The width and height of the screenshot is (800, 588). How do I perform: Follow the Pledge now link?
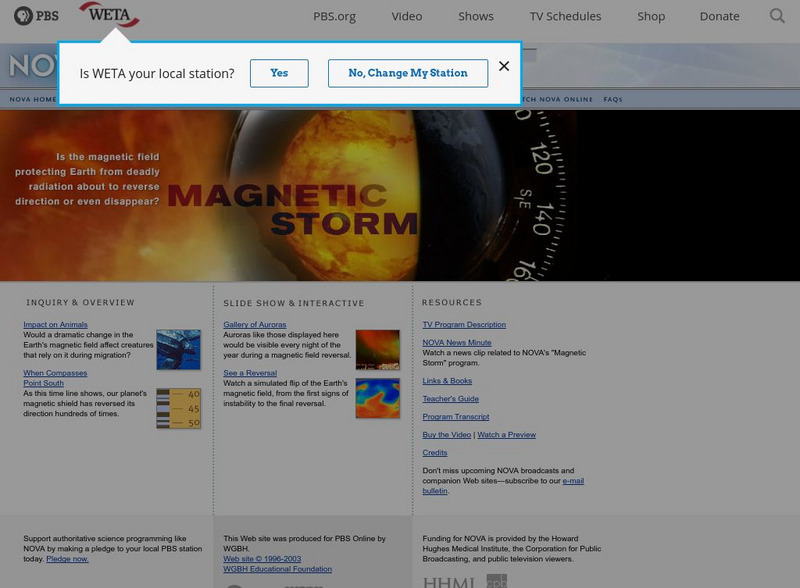[67, 559]
